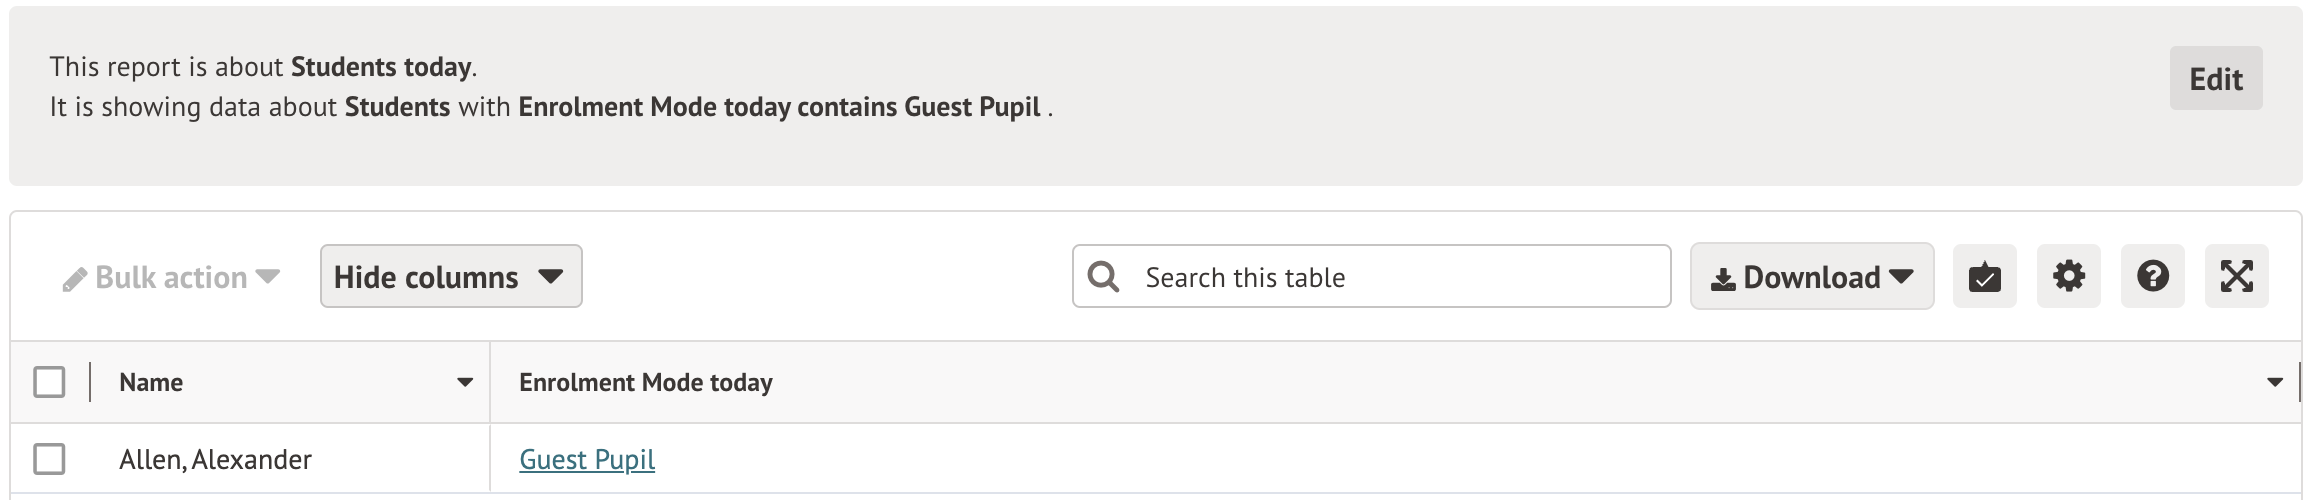Expand the Download caret arrow

[1902, 277]
